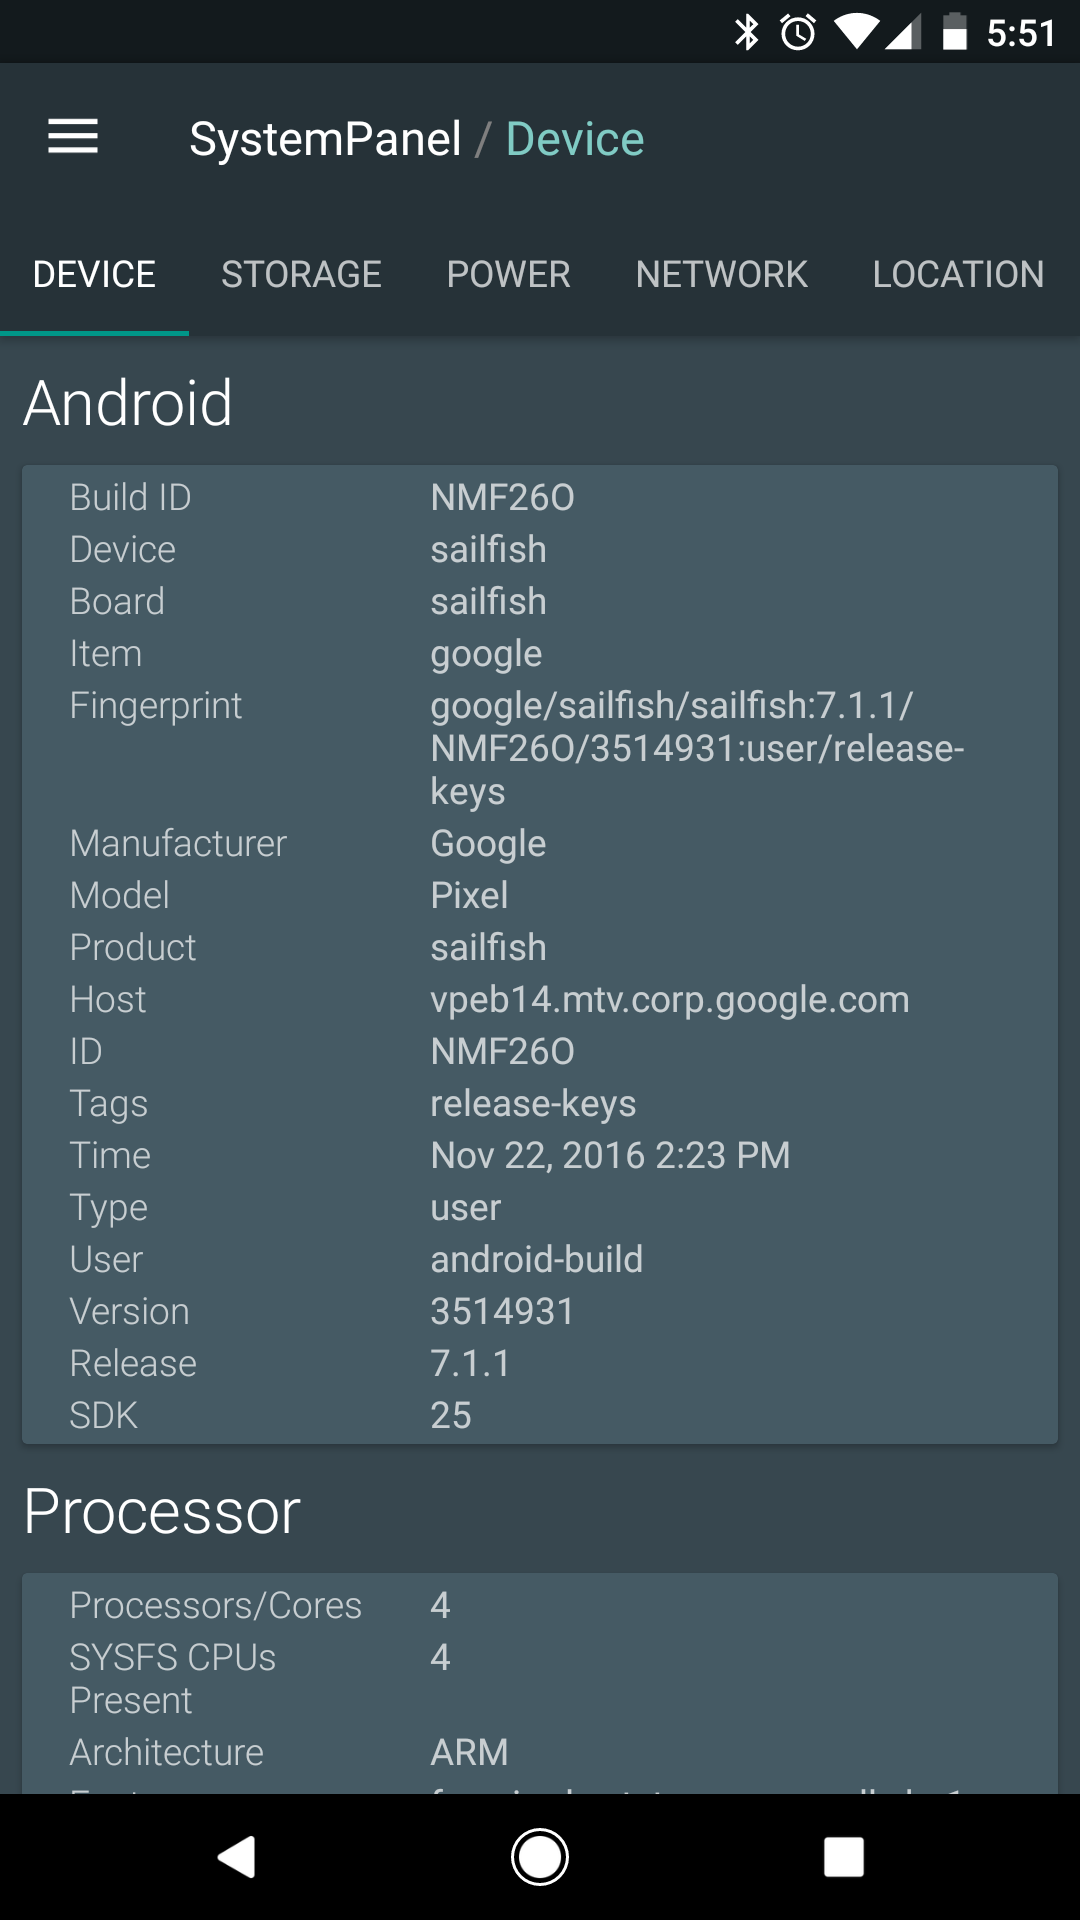
Task: Tap the Processors/Cores row
Action: (540, 1605)
